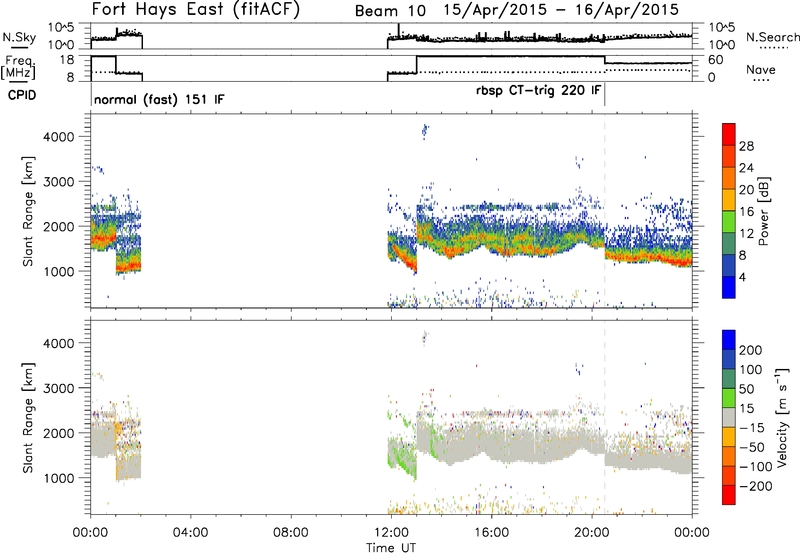Viewport: 800px width, 554px height.
Task: Click the 'Nave' label
Action: (761, 69)
